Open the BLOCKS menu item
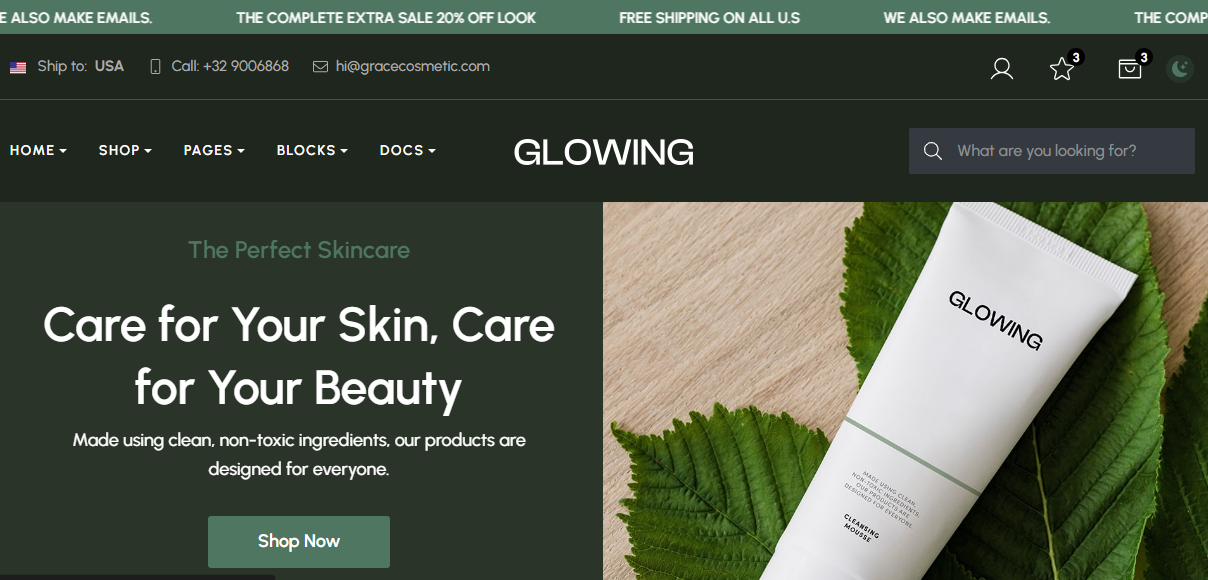Viewport: 1208px width, 580px height. 312,150
